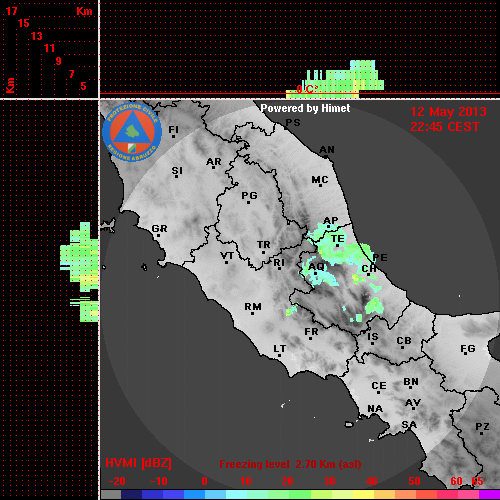Click the CE city marker
This screenshot has width=500, height=500.
[378, 392]
